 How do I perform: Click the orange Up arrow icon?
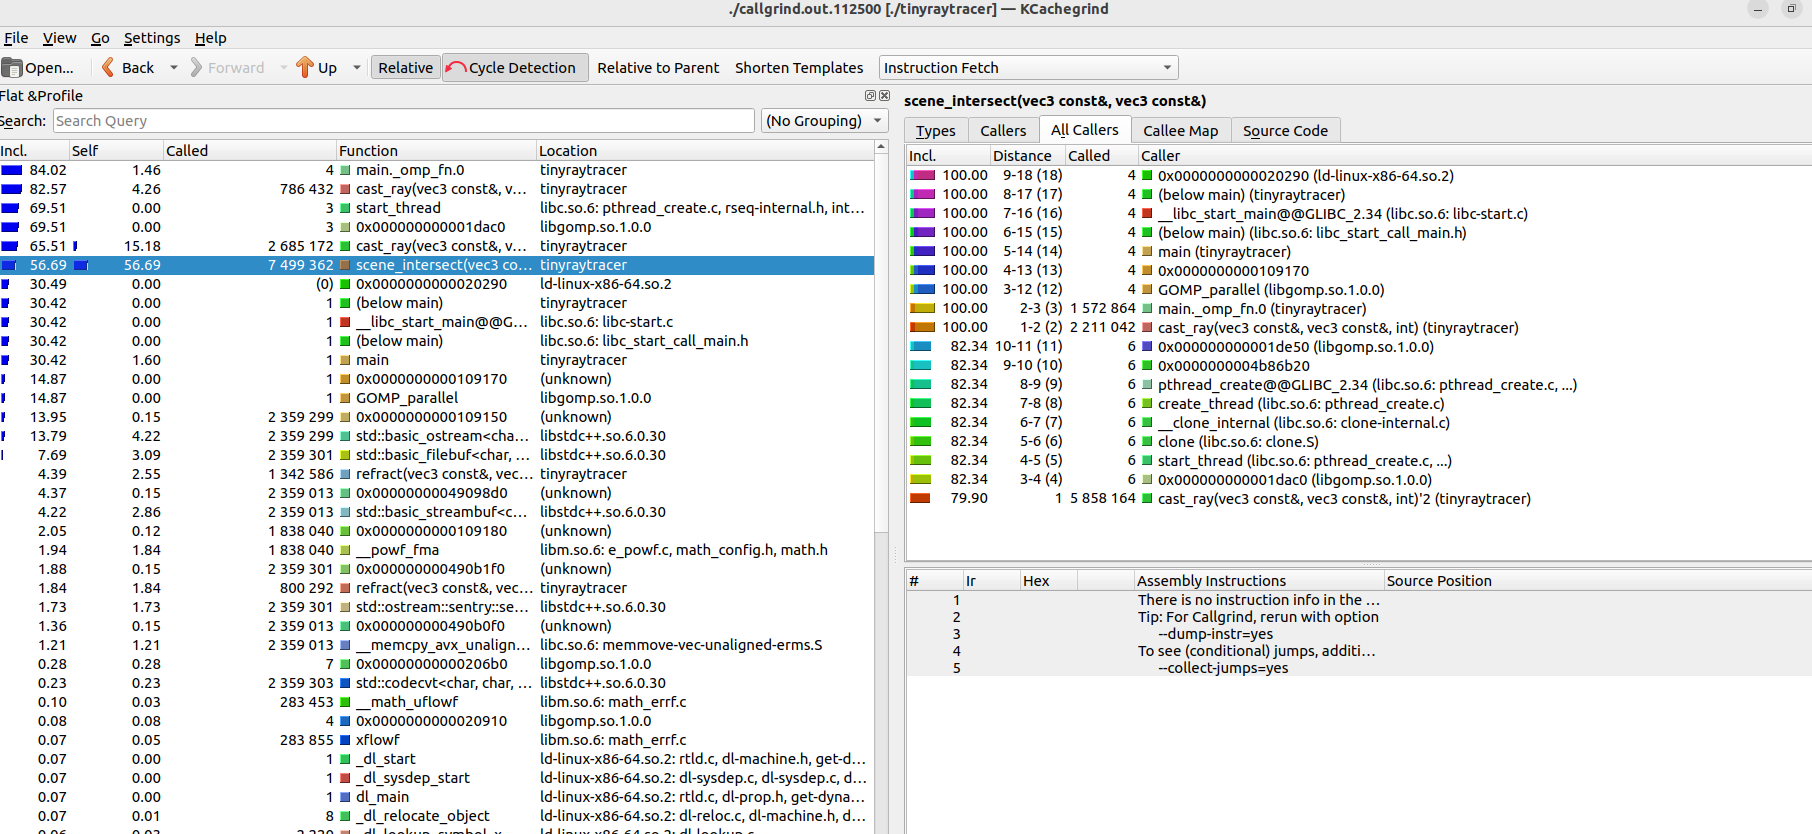click(x=305, y=68)
